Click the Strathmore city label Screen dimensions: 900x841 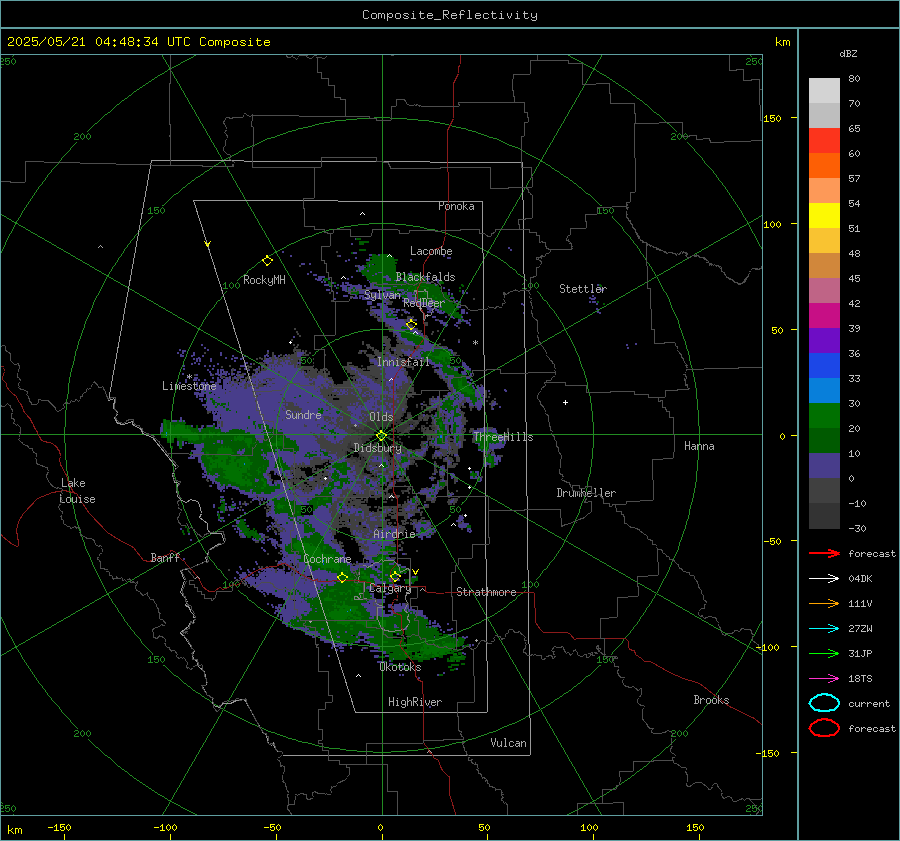pos(486,592)
